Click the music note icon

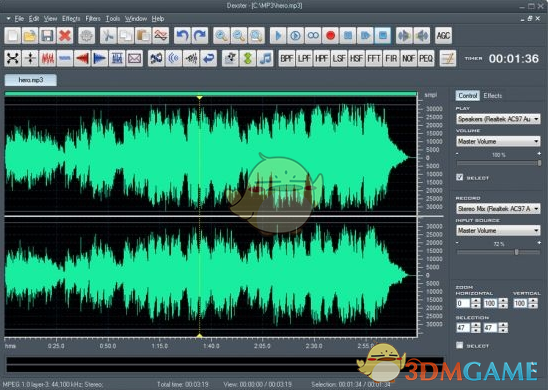click(x=265, y=58)
